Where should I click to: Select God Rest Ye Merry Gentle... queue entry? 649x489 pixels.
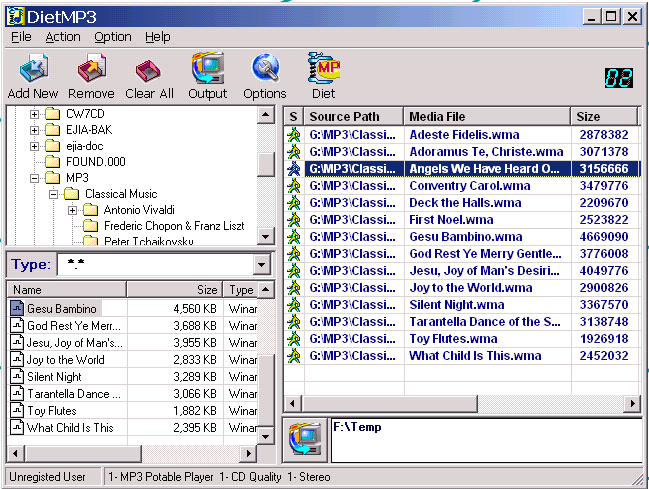coord(463,254)
